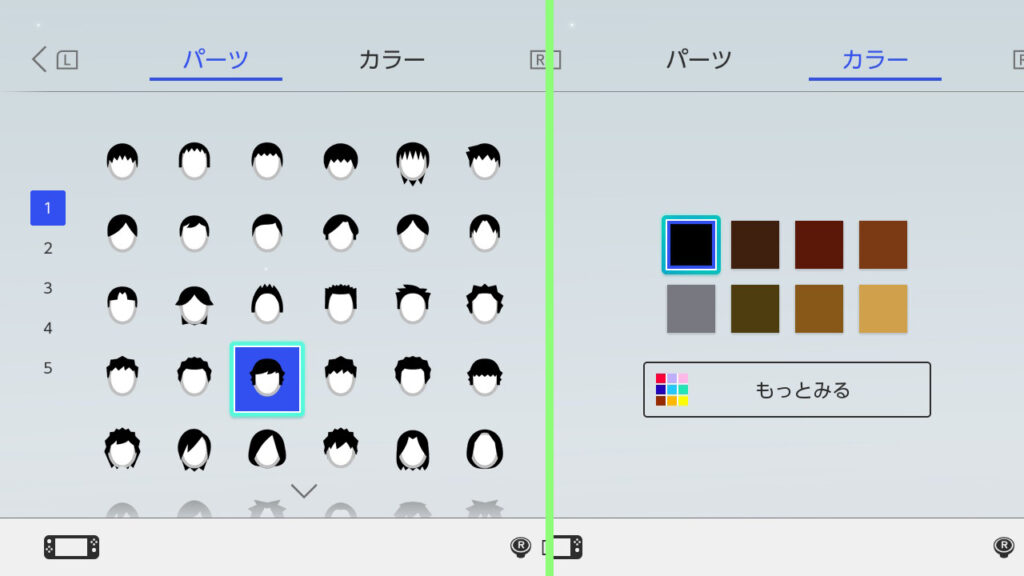This screenshot has height=576, width=1024.
Task: Select bottom-row hairstyle with long diagonal bangs
Action: click(194, 449)
